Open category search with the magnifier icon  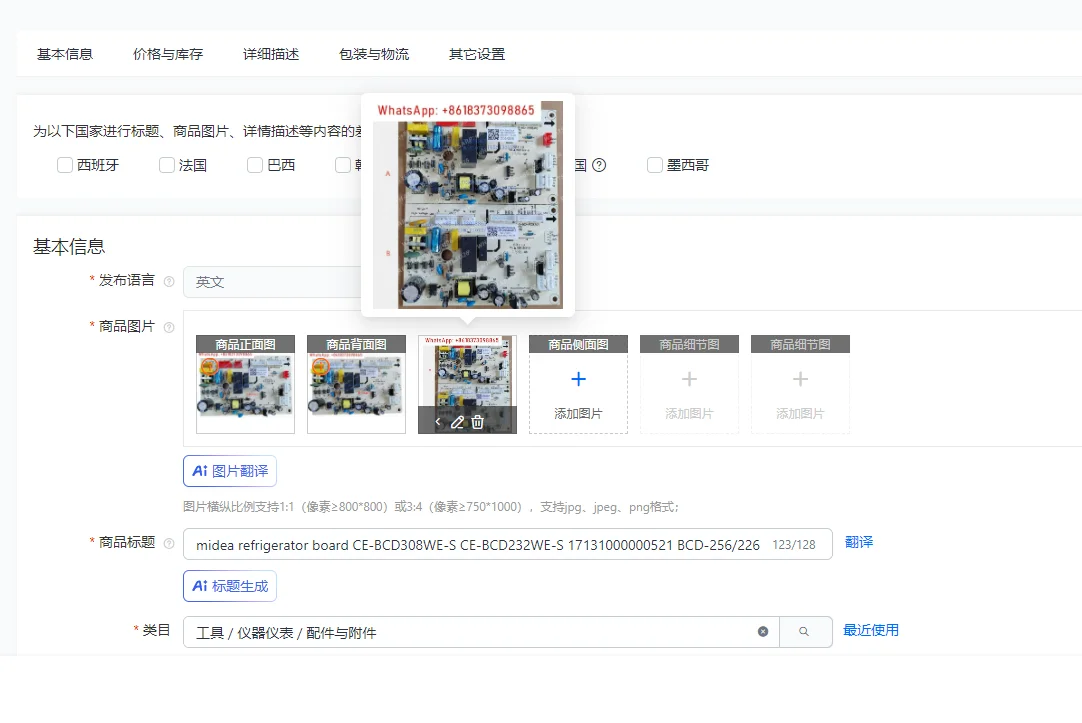pyautogui.click(x=806, y=631)
